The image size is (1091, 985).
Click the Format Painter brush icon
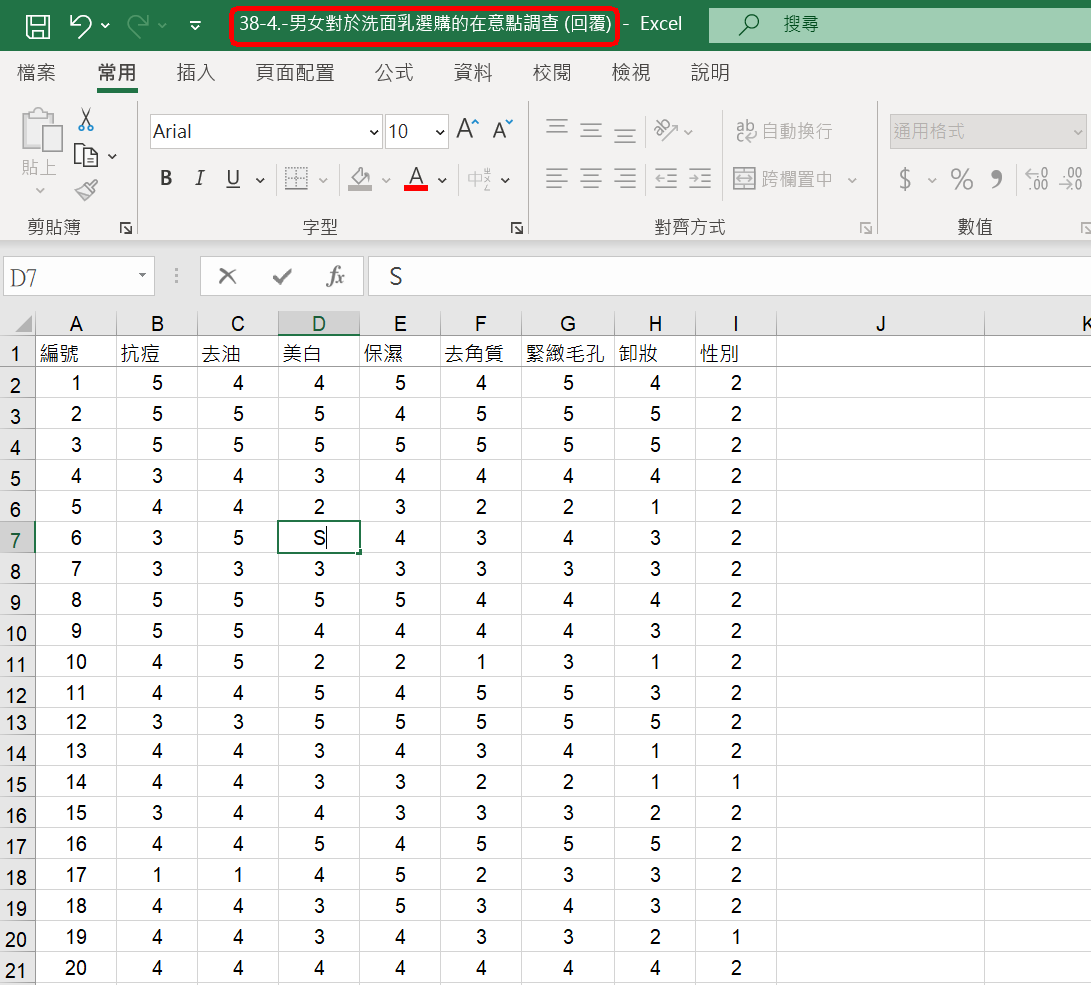click(x=86, y=189)
